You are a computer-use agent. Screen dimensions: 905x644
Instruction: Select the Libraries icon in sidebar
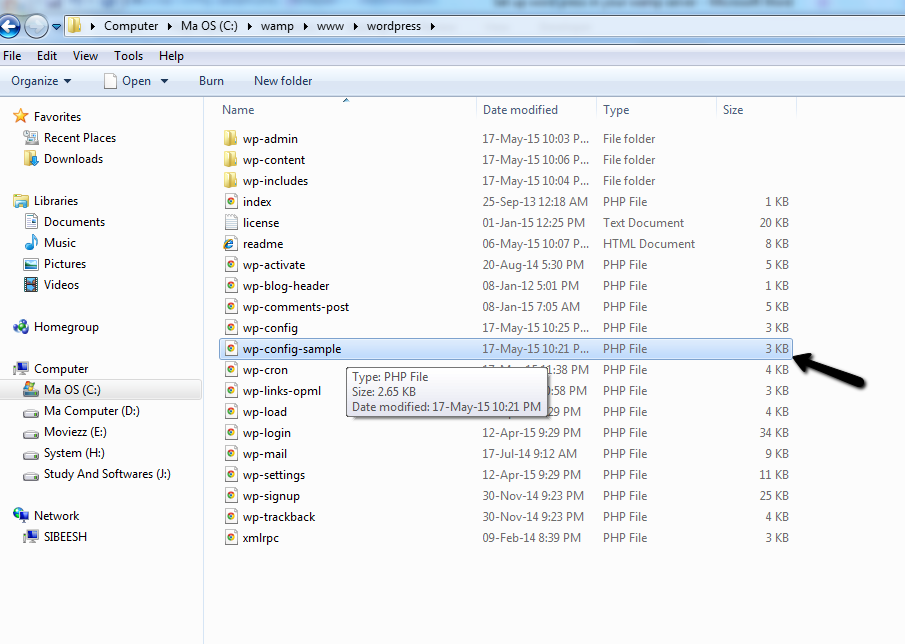coord(21,201)
